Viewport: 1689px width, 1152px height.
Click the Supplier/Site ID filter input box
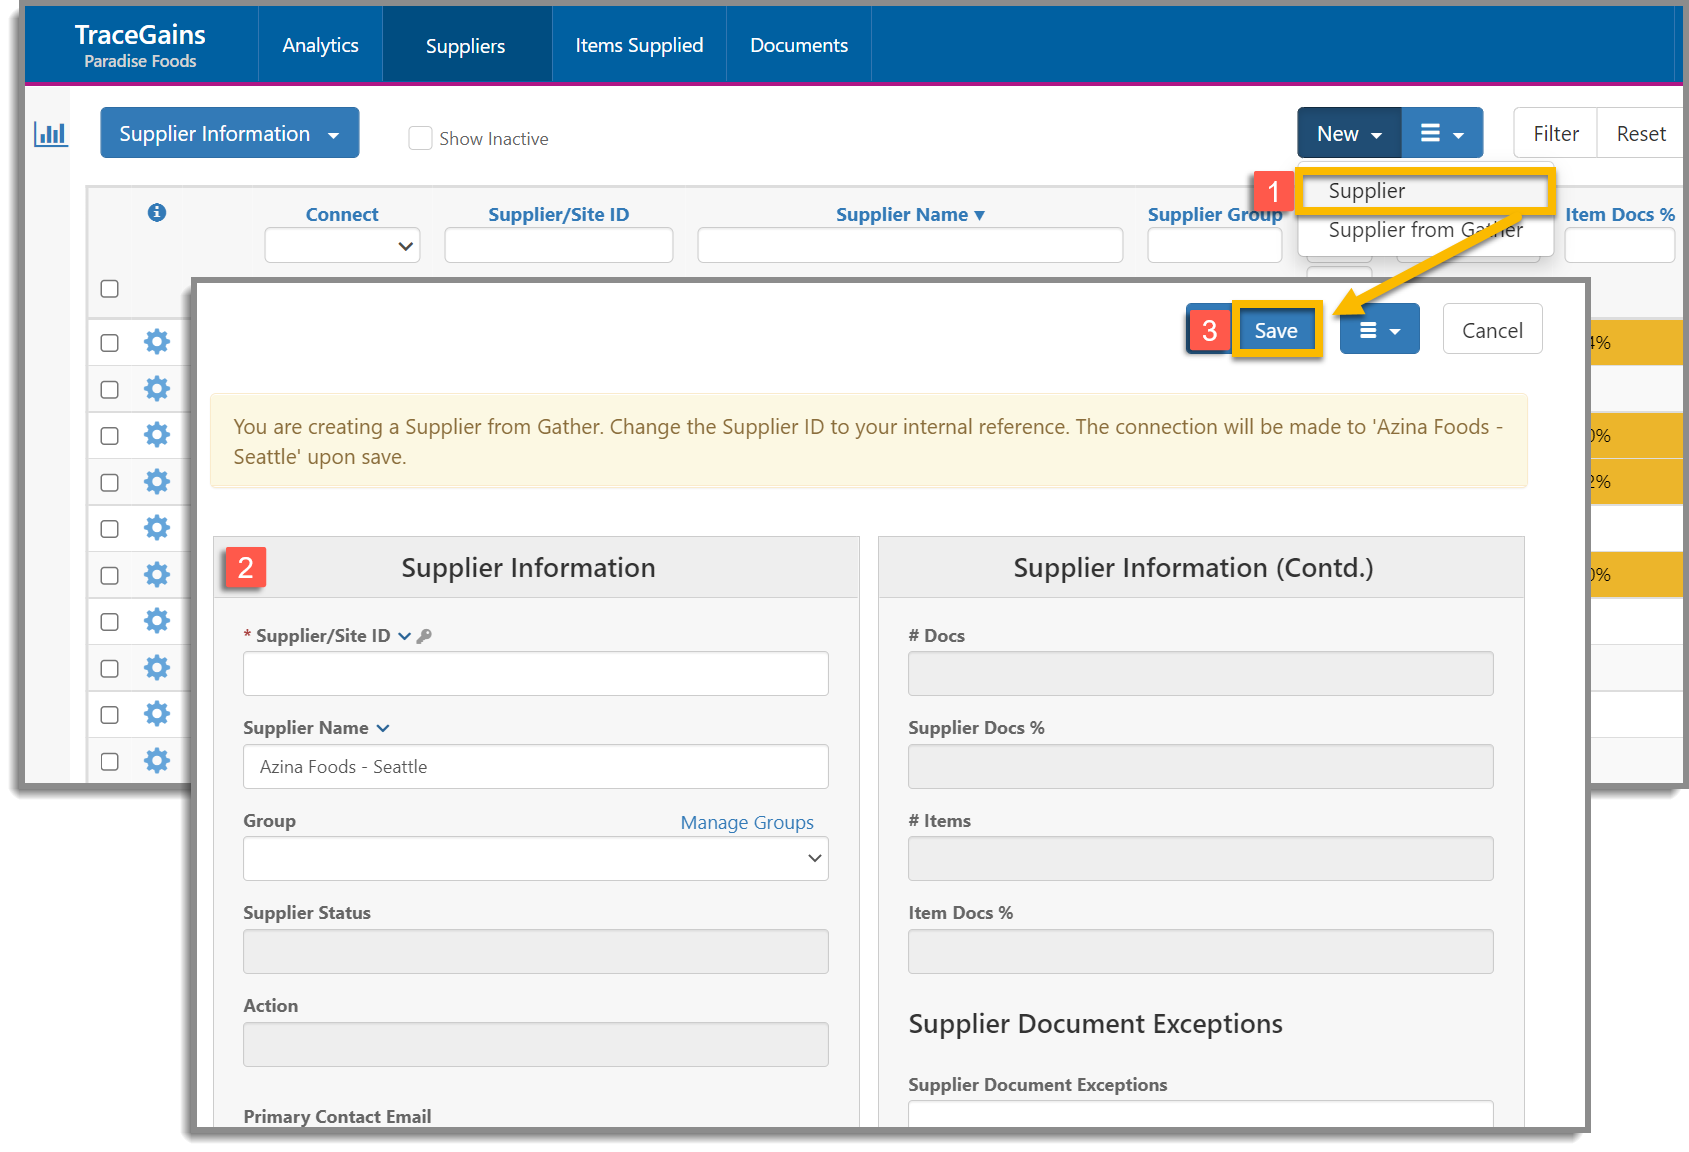[559, 245]
